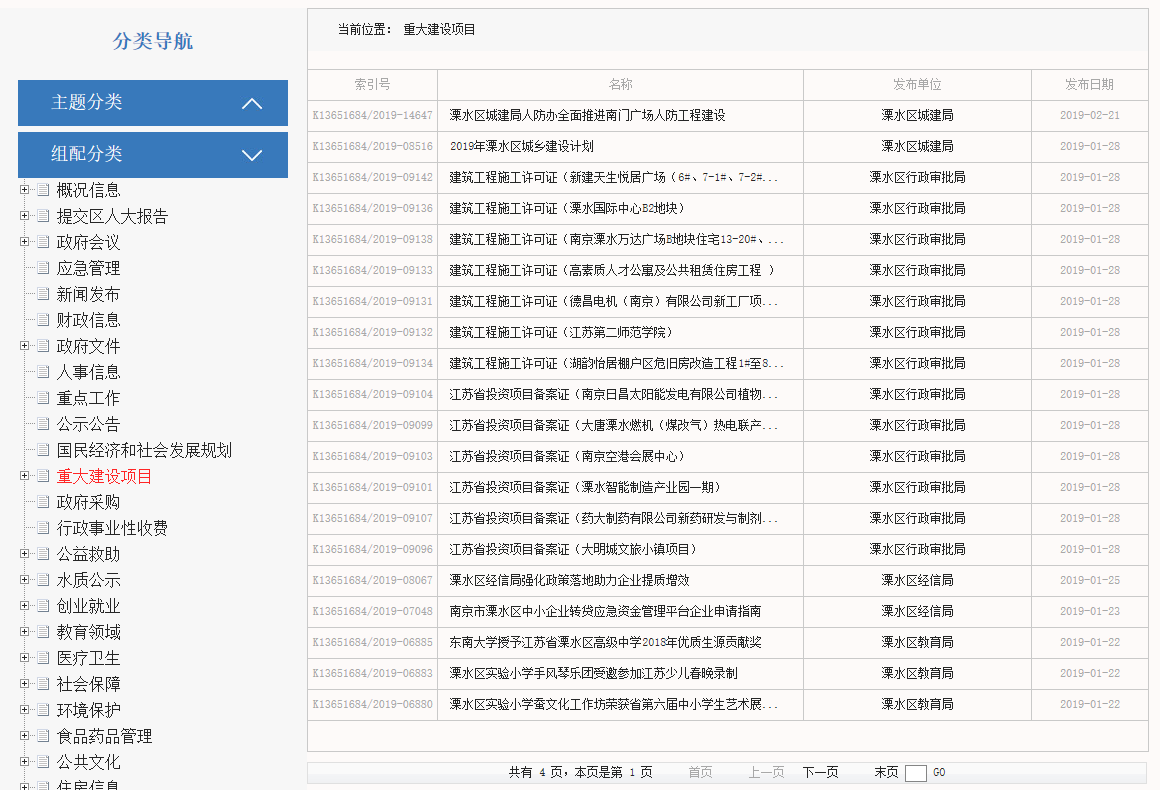Jump to last page via 末页
1160x790 pixels.
coord(886,773)
